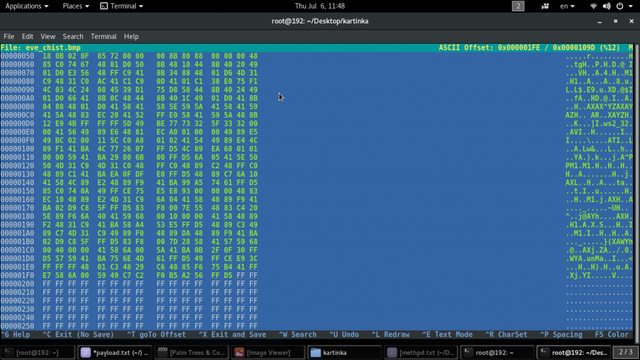Click ASCII text ending ws2_32 in right column
640x360 pixels.
coord(599,124)
